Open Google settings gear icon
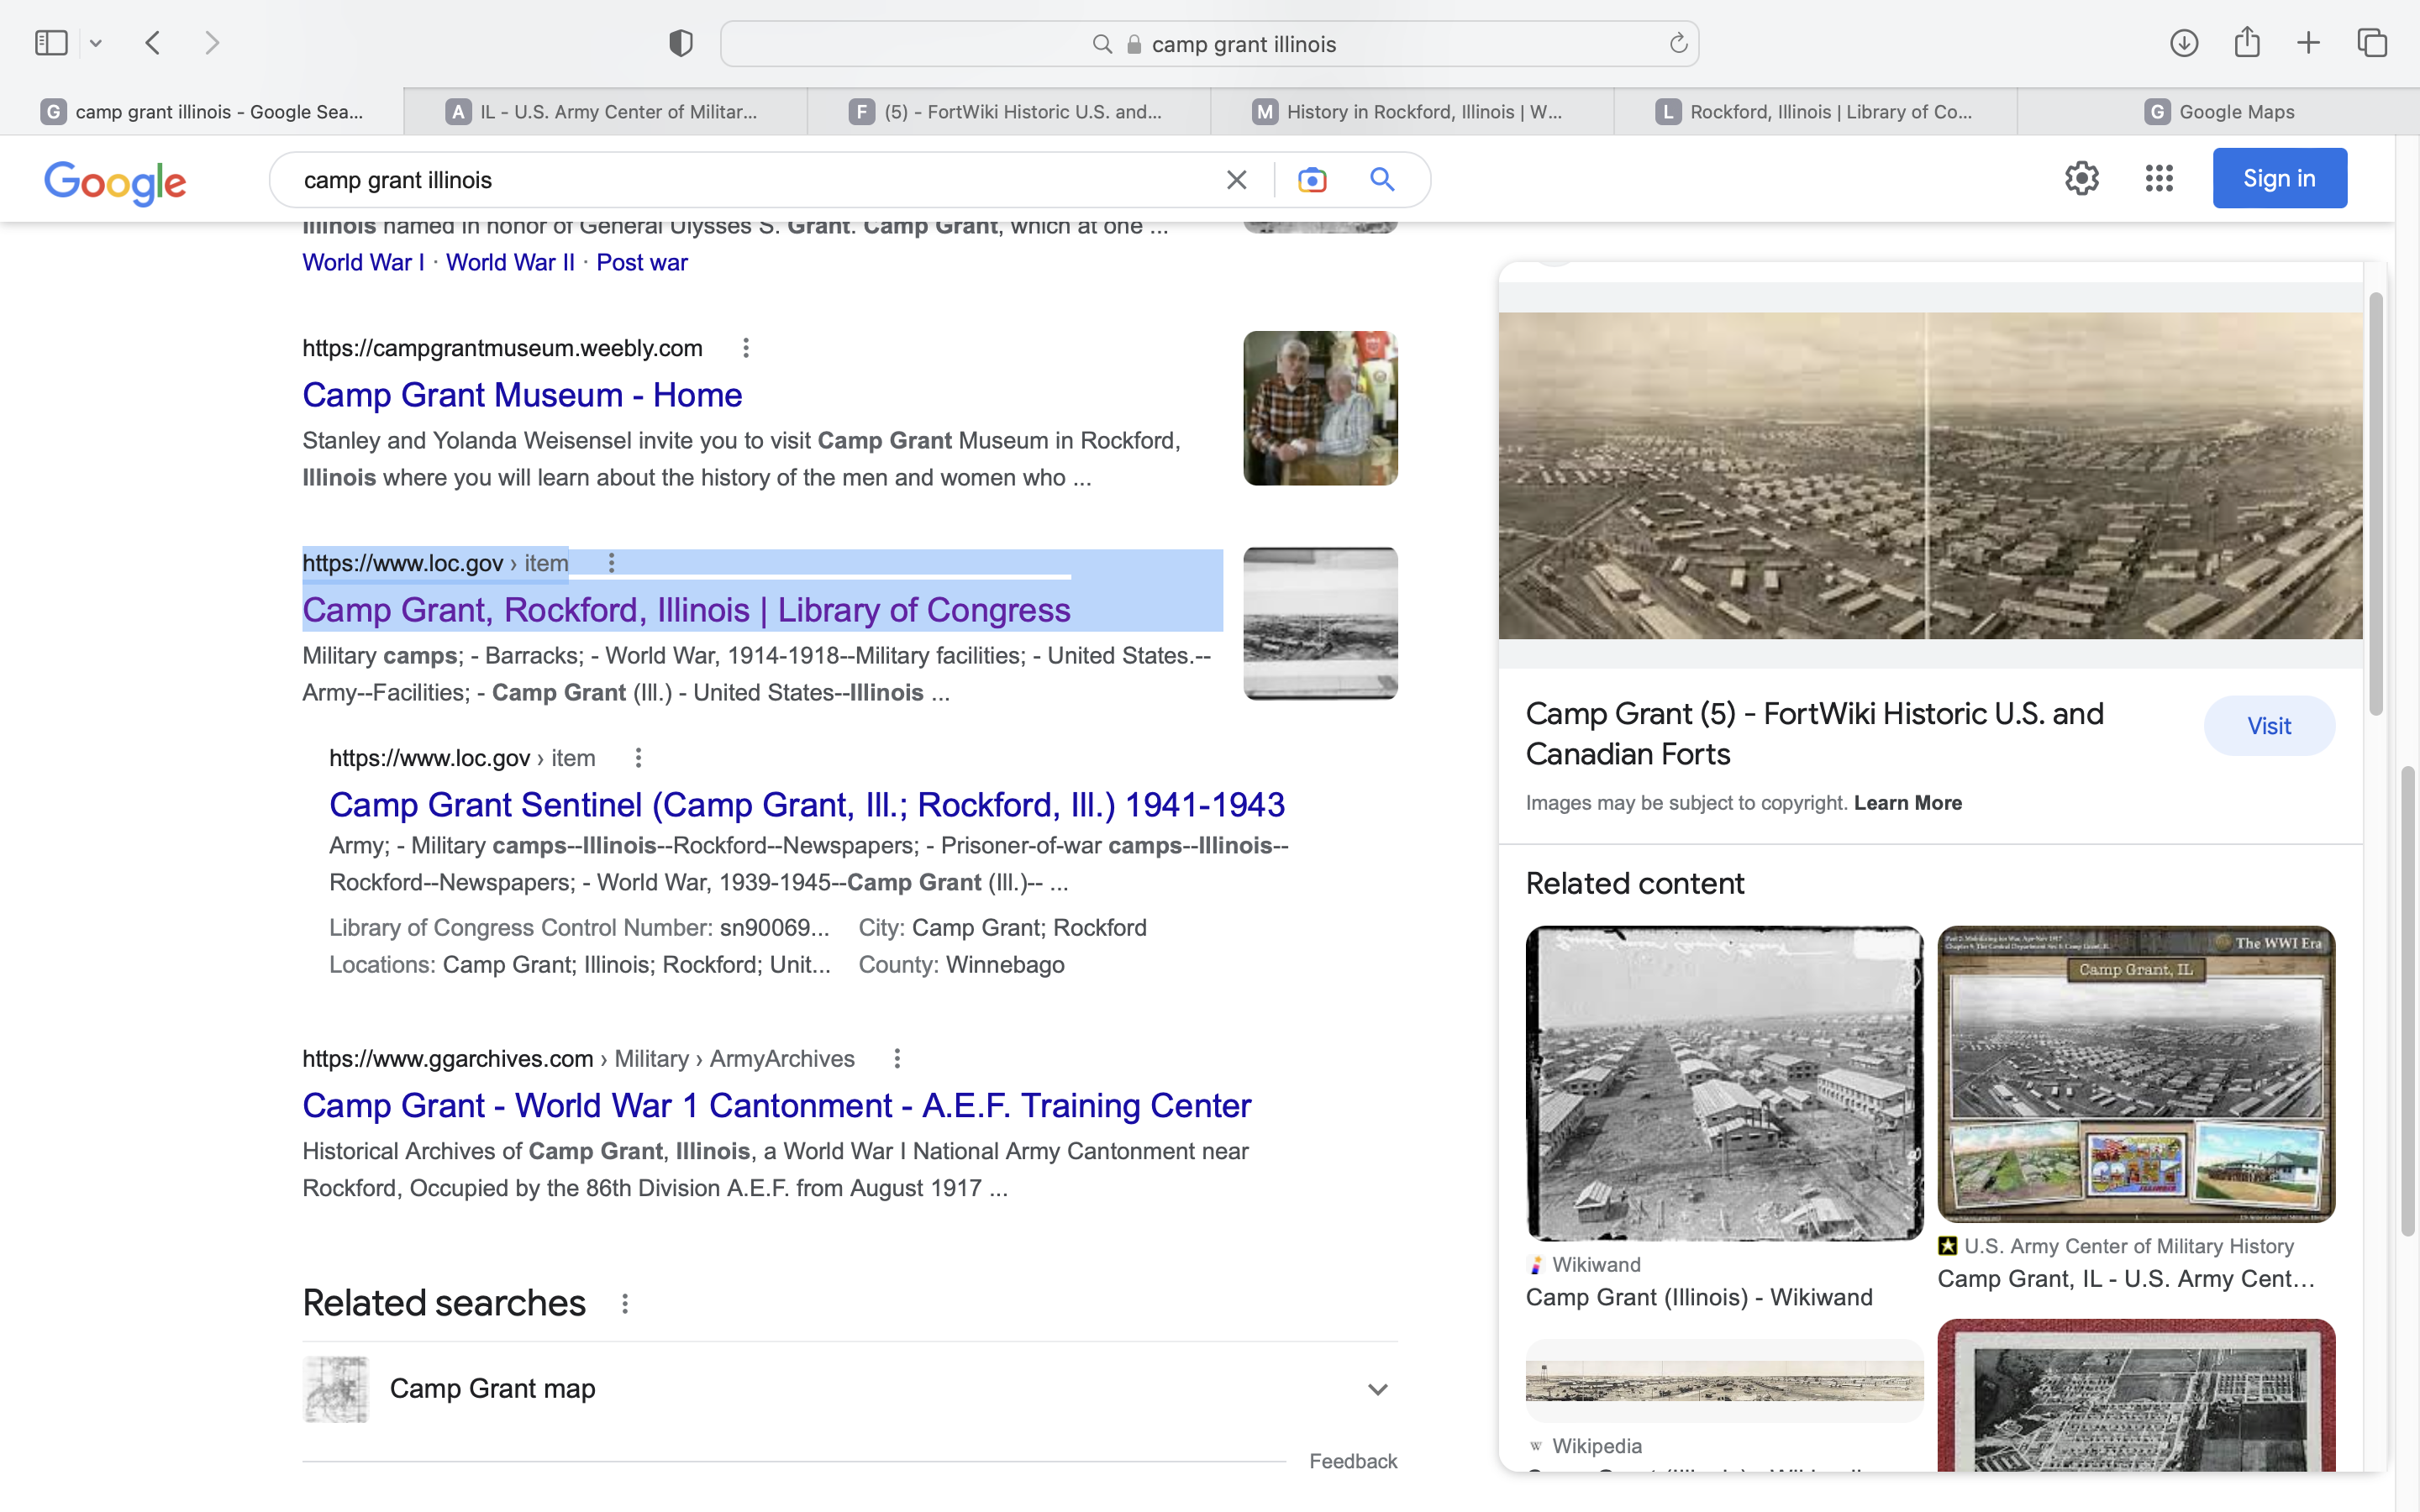Image resolution: width=2420 pixels, height=1512 pixels. point(2081,179)
